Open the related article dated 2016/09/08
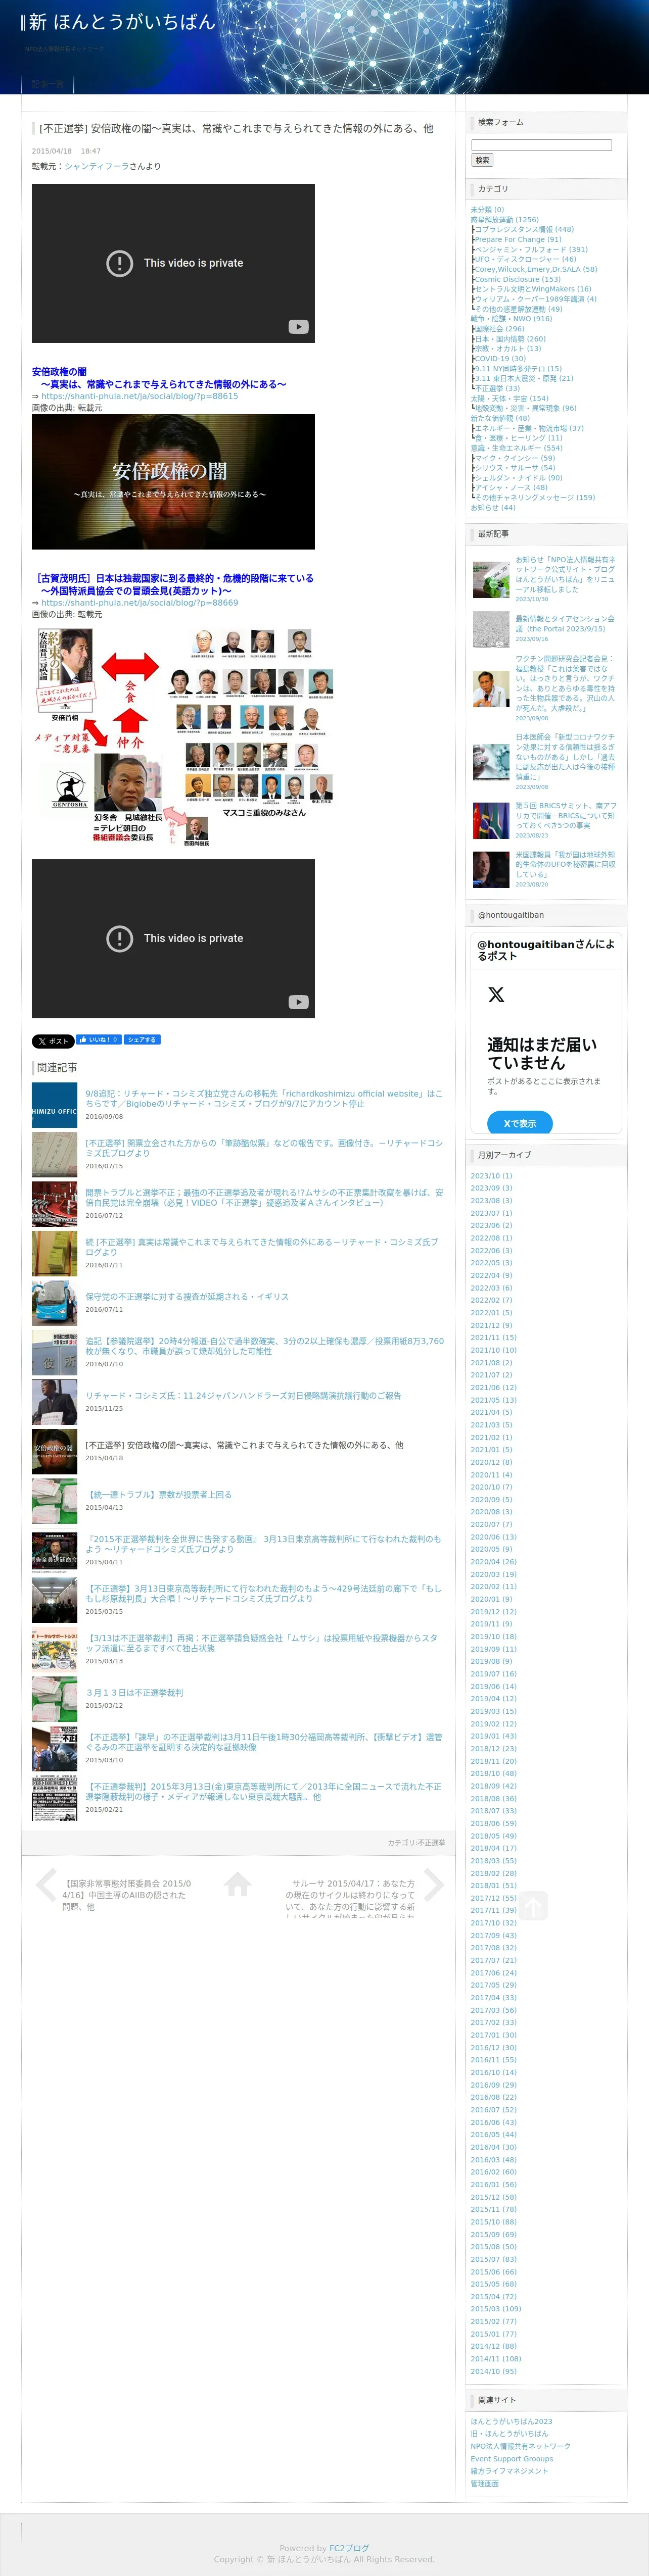This screenshot has height=2576, width=649. tap(264, 1099)
